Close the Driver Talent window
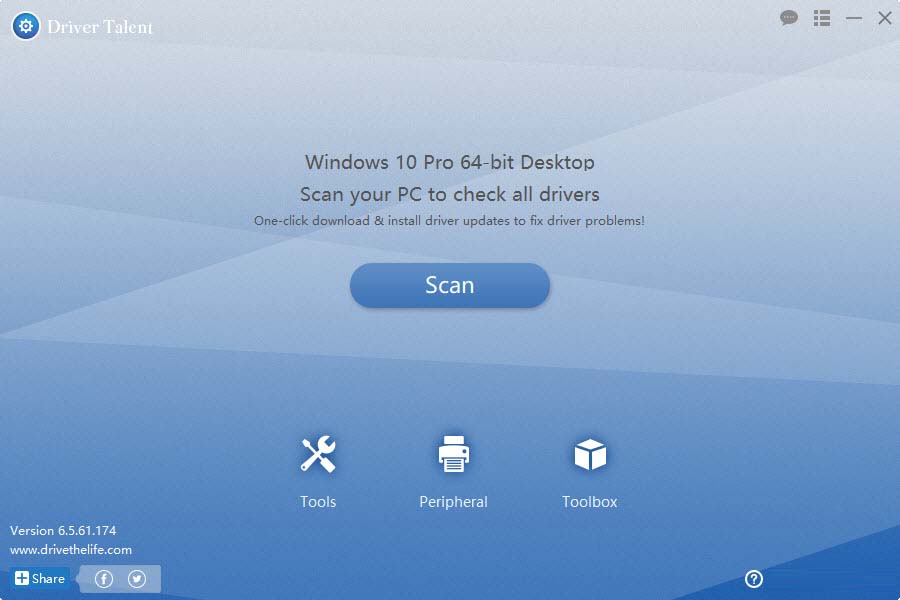The image size is (900, 600). tap(885, 18)
